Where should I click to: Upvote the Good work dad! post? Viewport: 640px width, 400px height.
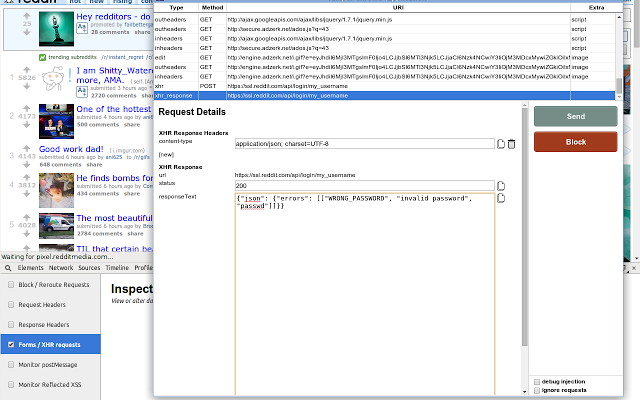pyautogui.click(x=27, y=148)
